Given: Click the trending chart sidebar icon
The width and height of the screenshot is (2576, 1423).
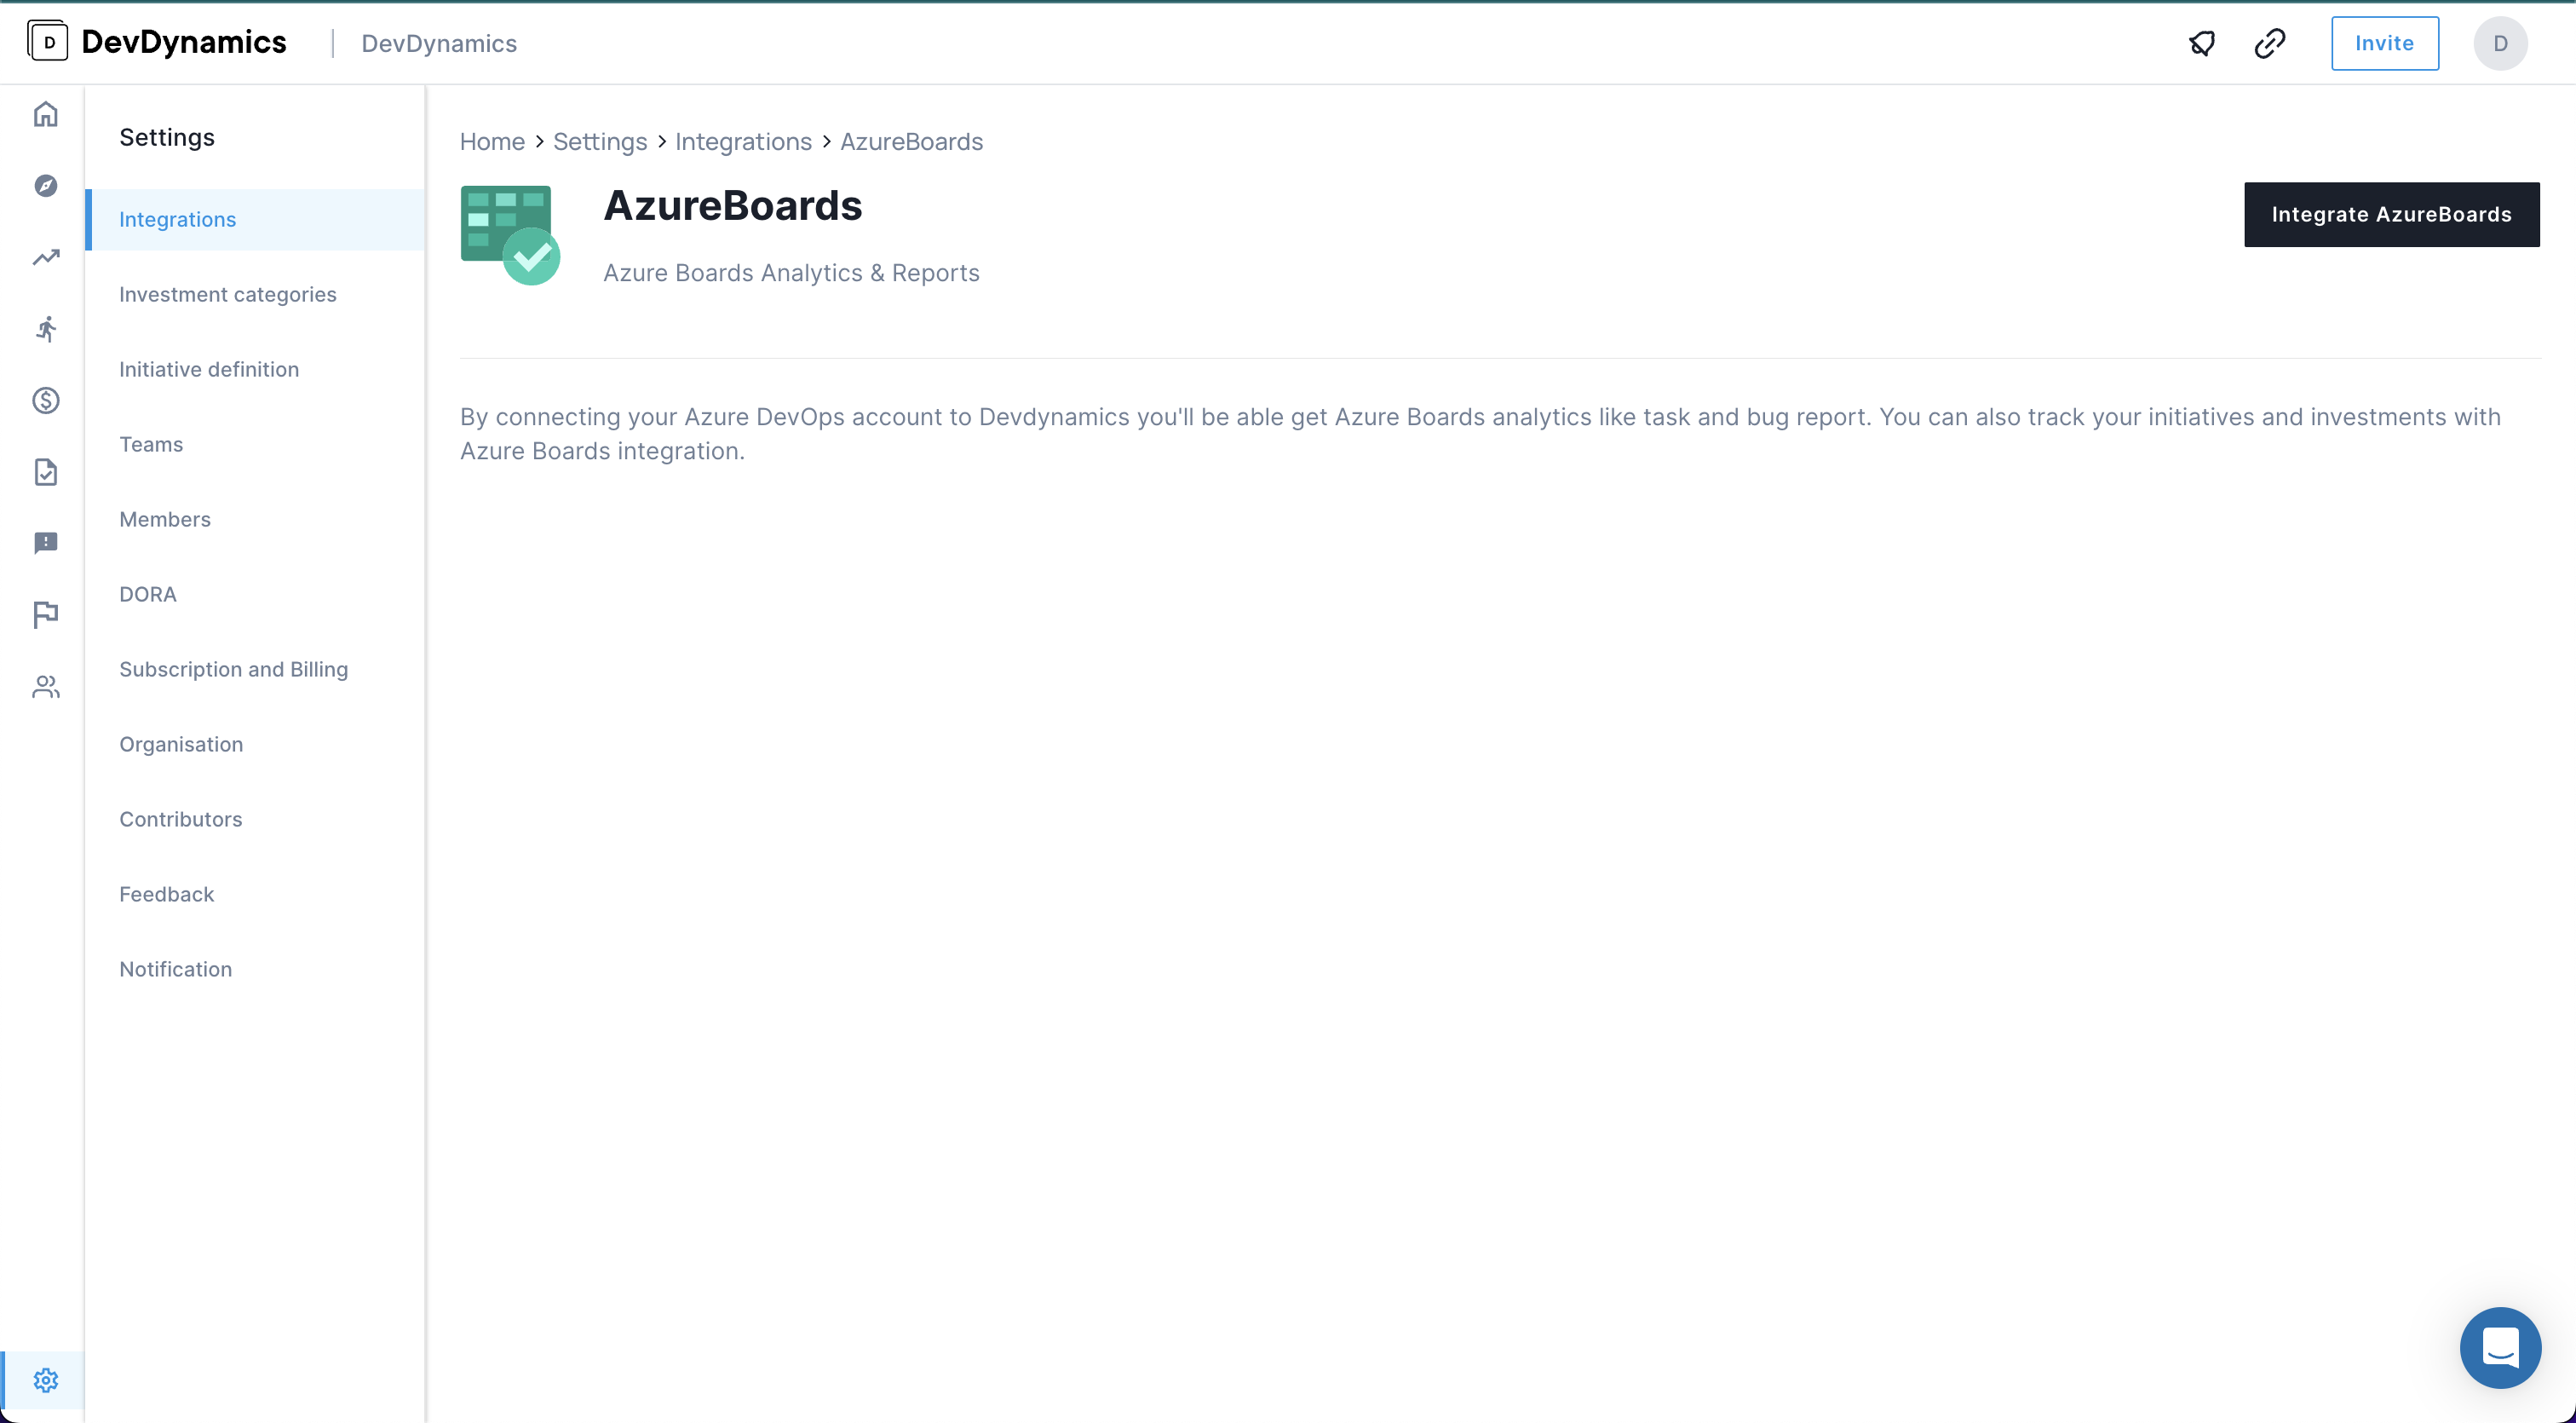Looking at the screenshot, I should point(46,258).
